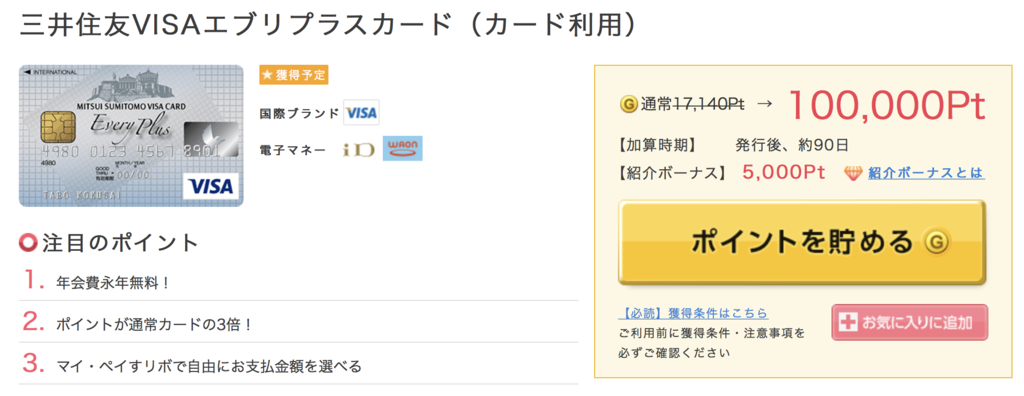The width and height of the screenshot is (1024, 396).
Task: Click the ★獲得予定 orange badge
Action: click(x=294, y=75)
